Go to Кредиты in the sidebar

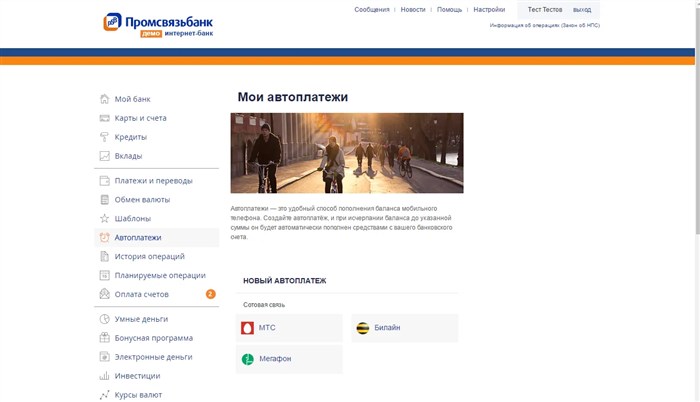point(131,137)
